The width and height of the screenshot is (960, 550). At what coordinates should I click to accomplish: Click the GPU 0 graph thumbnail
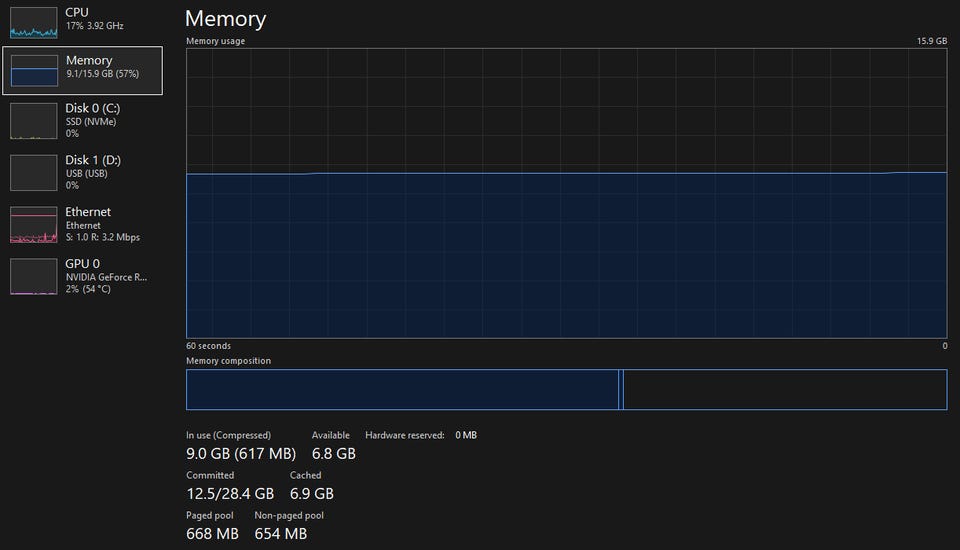click(x=34, y=277)
